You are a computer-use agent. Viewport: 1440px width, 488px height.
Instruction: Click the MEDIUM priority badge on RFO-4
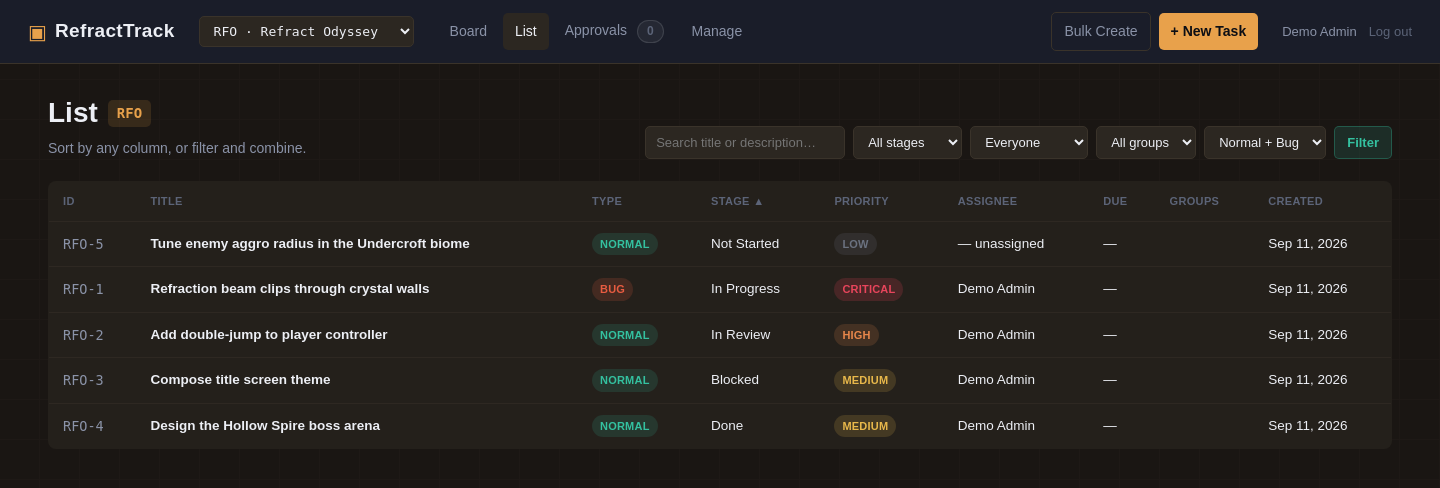pyautogui.click(x=865, y=426)
